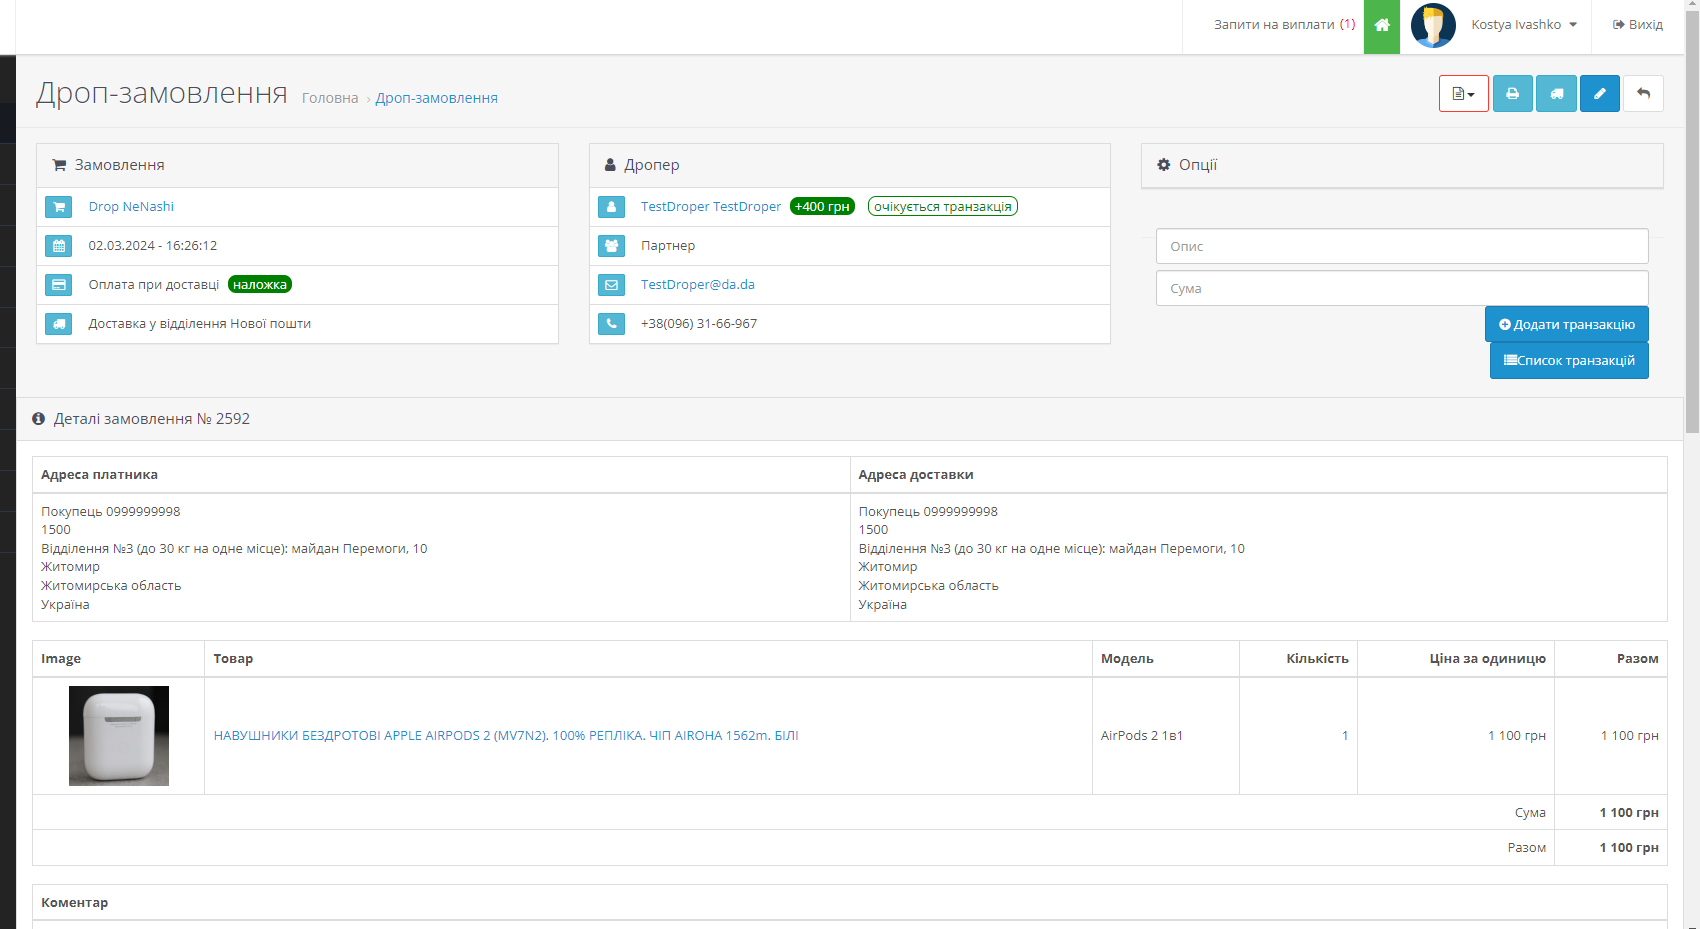
Task: Expand the Kostya Ivashko user menu
Action: (1523, 25)
